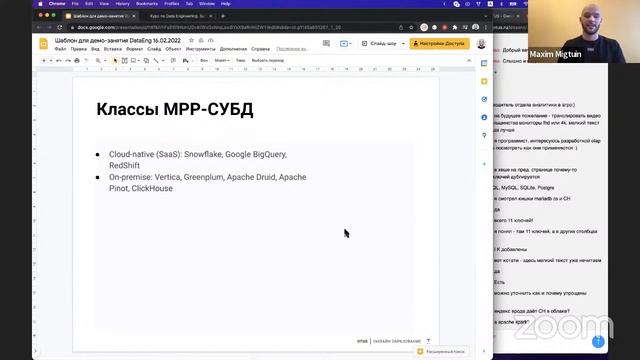
Task: Open the Вставка menu
Action: point(113,49)
